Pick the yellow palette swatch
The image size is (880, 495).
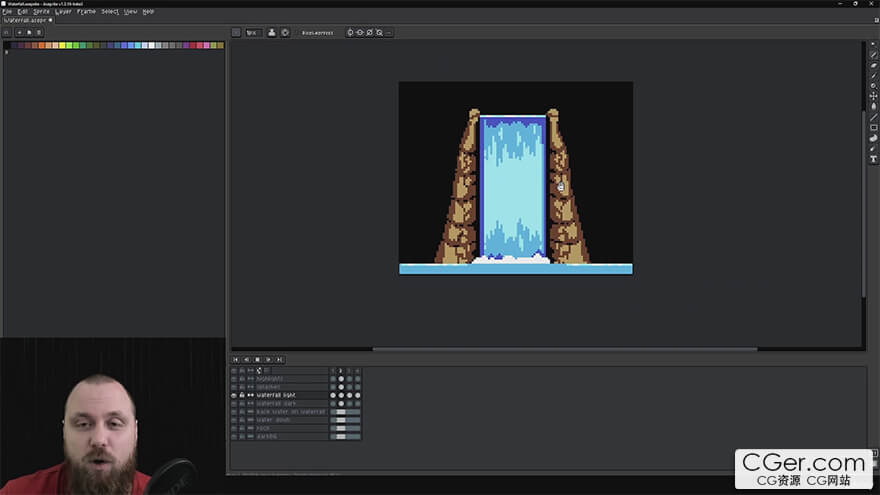(62, 45)
